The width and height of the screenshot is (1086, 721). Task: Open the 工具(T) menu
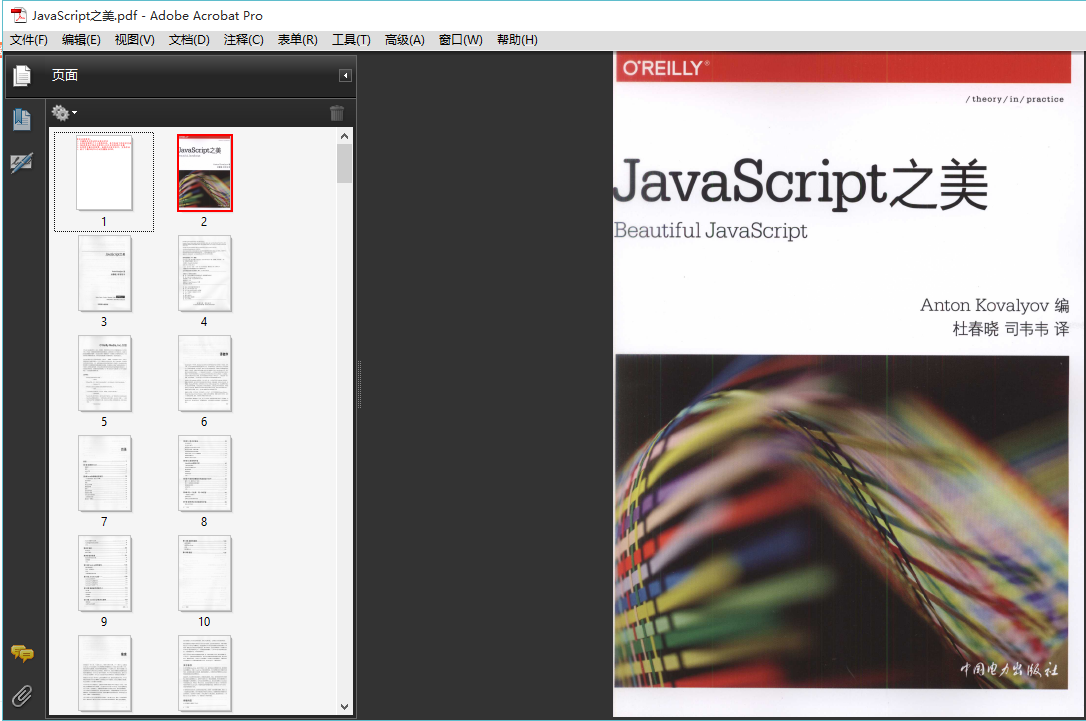351,40
